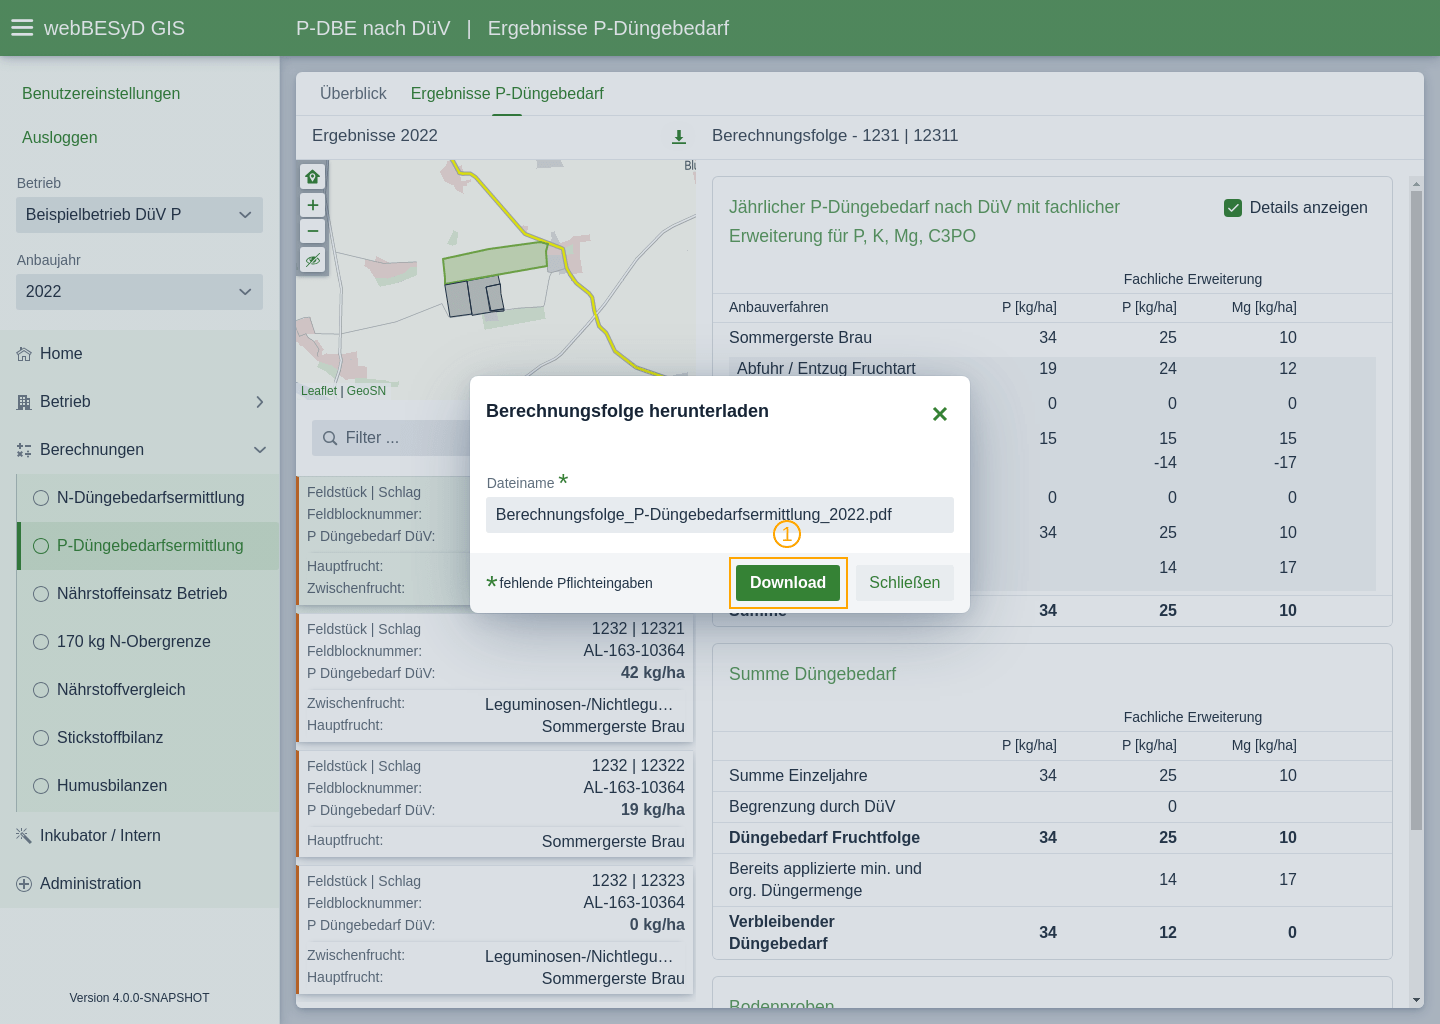This screenshot has width=1440, height=1024.
Task: Click 'Sommergerste Brau' Anbauverfahren row
Action: [x=1052, y=338]
